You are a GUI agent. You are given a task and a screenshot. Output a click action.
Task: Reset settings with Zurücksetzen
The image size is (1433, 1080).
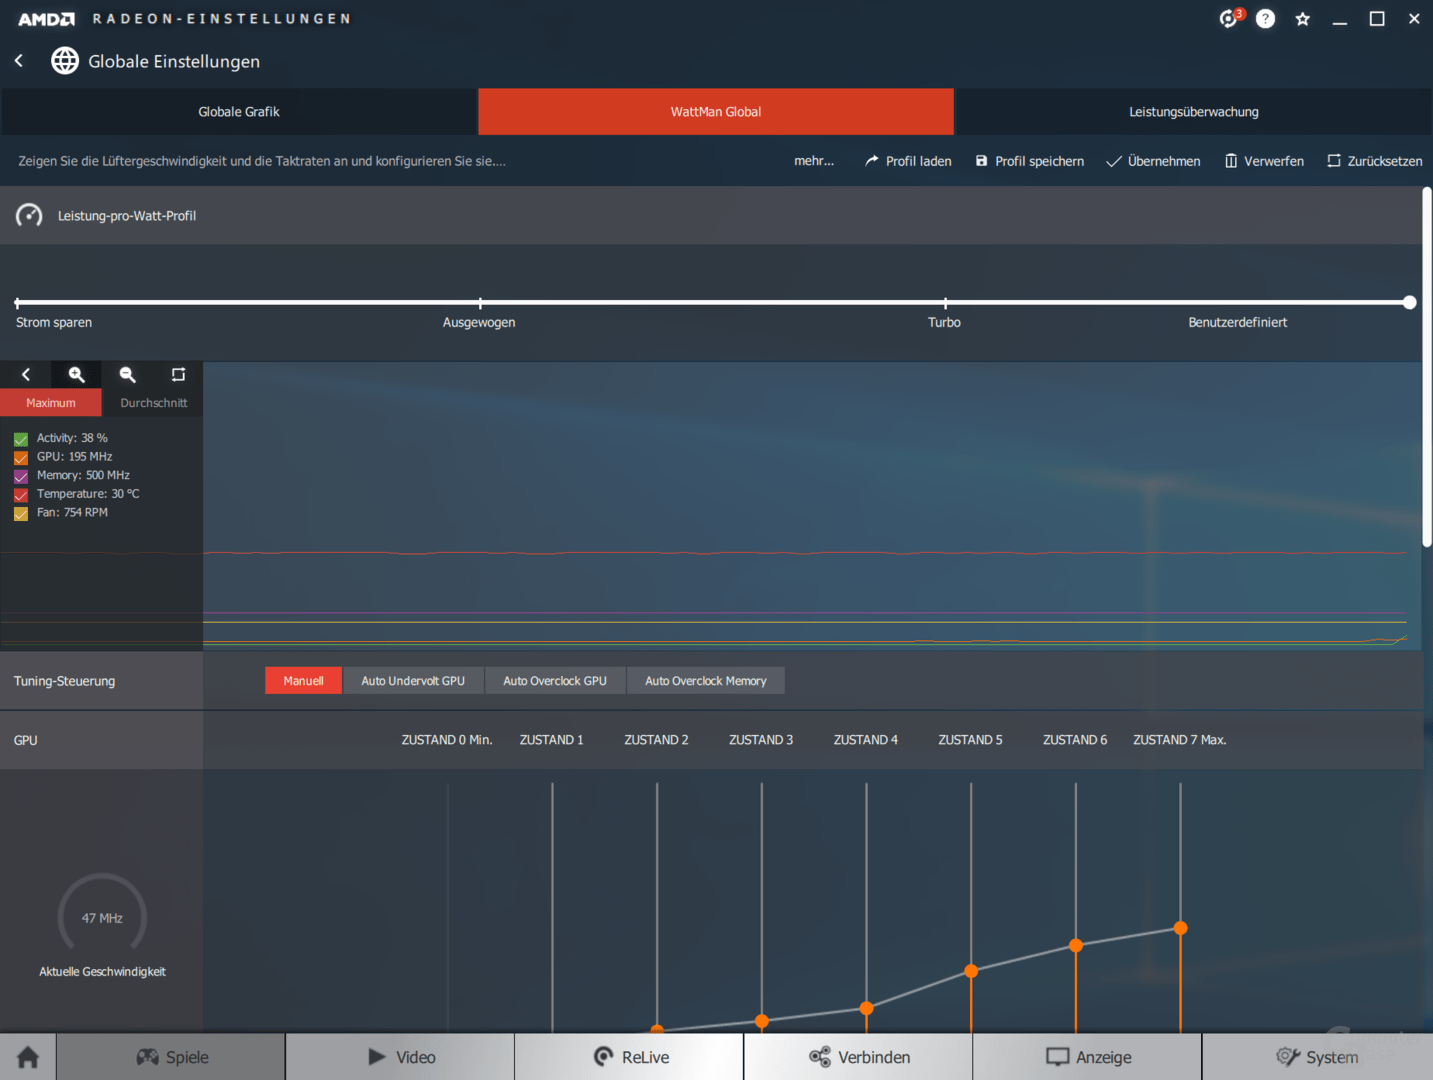point(1375,161)
